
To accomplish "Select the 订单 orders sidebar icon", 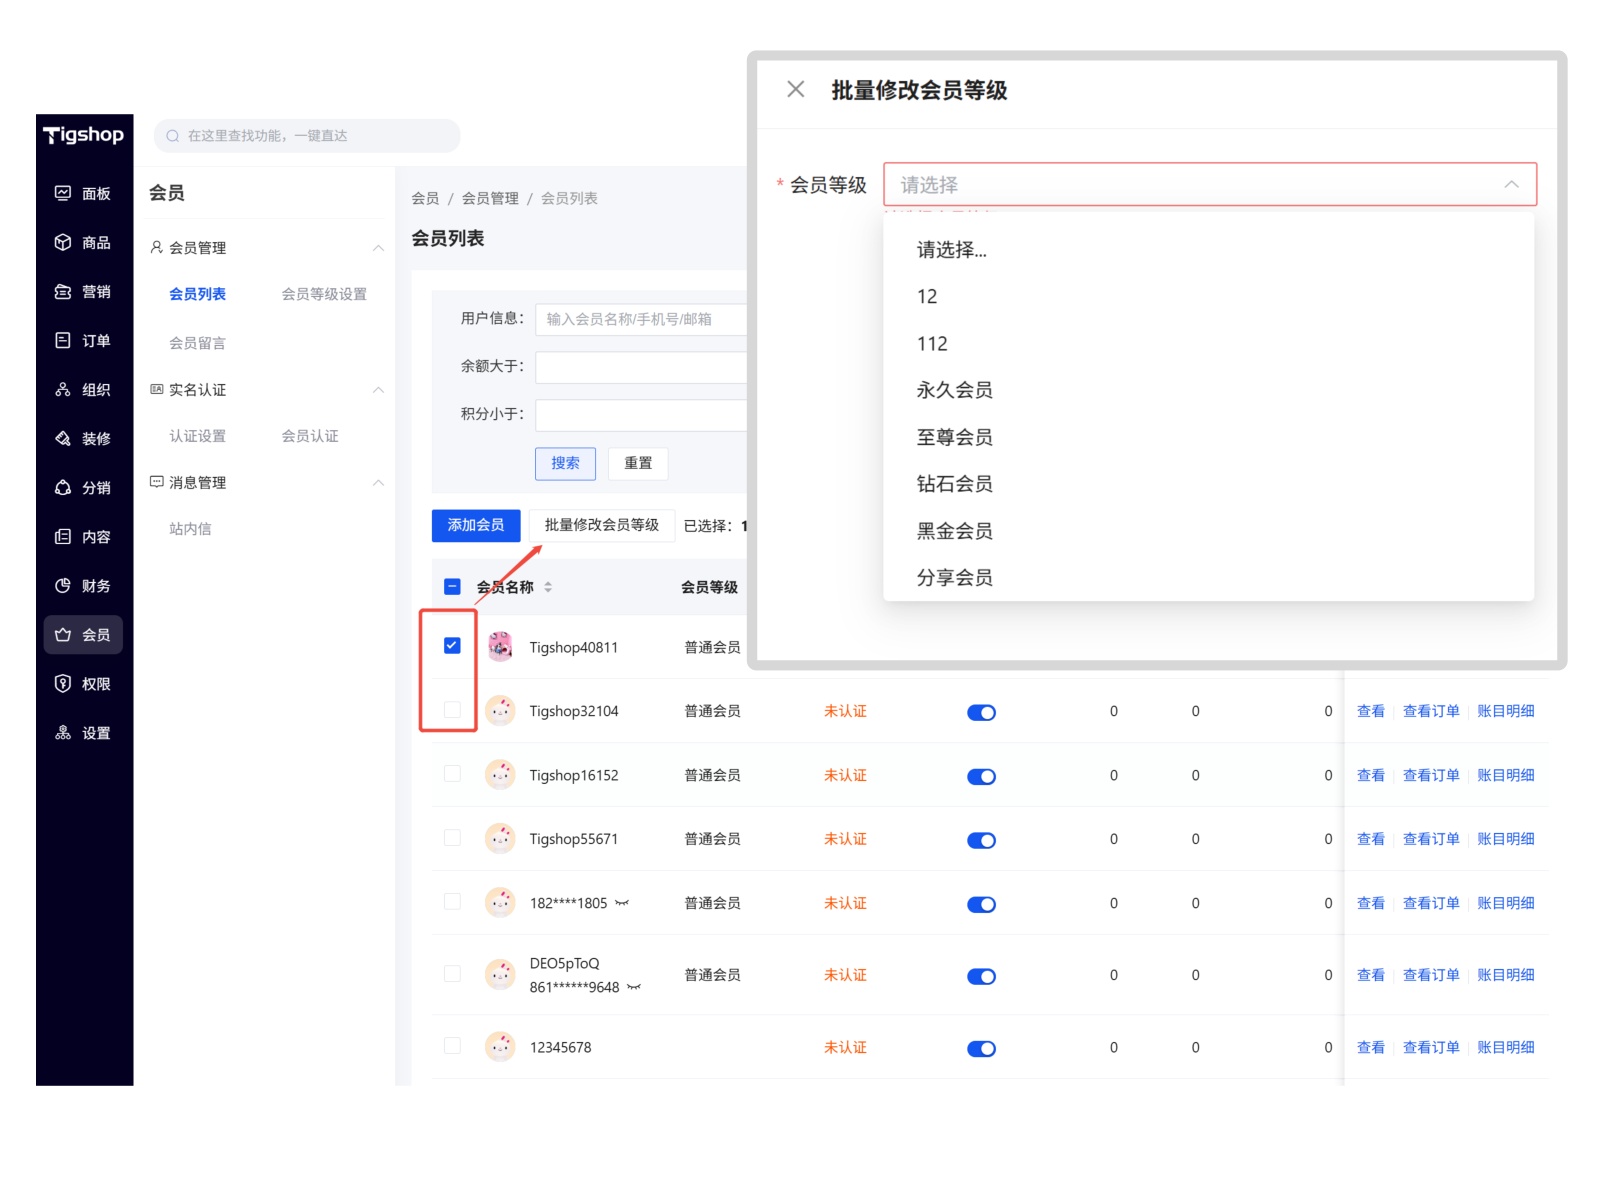I will tap(63, 340).
